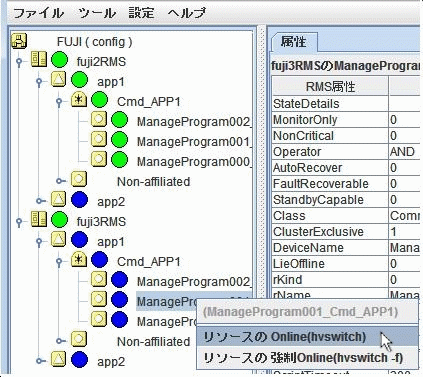The width and height of the screenshot is (423, 377).
Task: Collapse the app1 node under fuji2RMS
Action: tap(39, 82)
